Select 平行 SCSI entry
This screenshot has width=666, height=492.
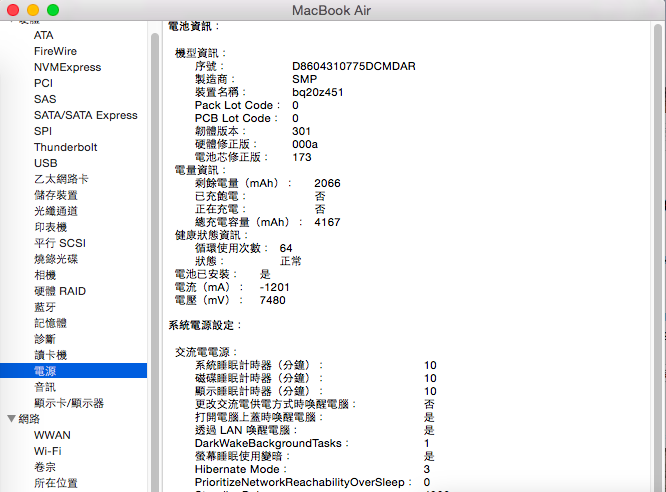(60, 243)
